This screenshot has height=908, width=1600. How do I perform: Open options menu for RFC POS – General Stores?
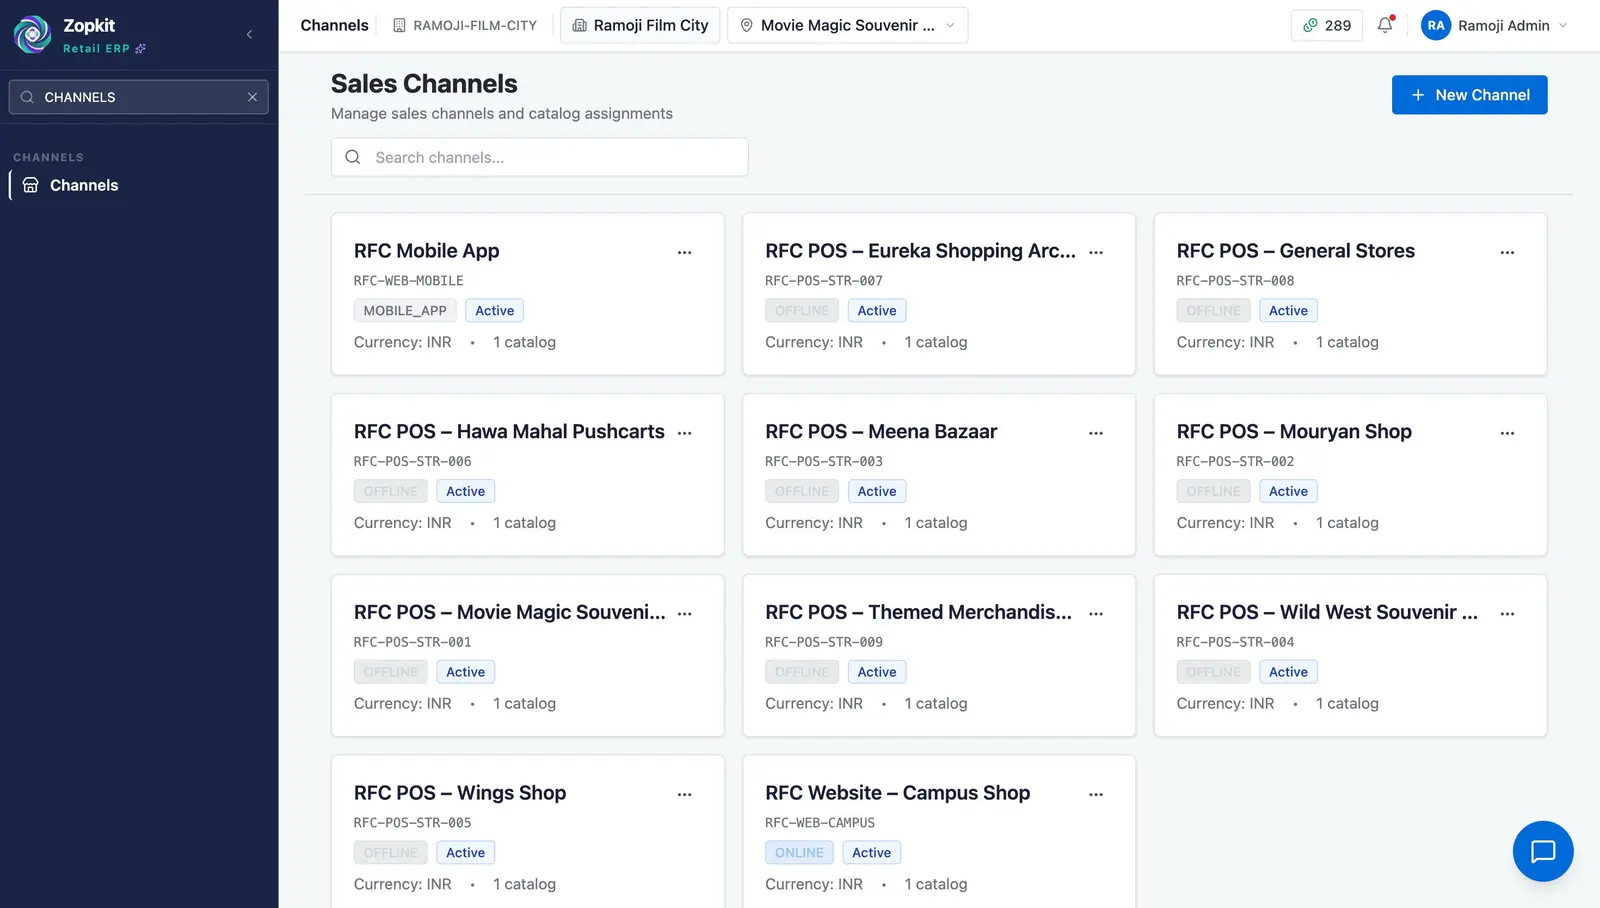pos(1507,252)
